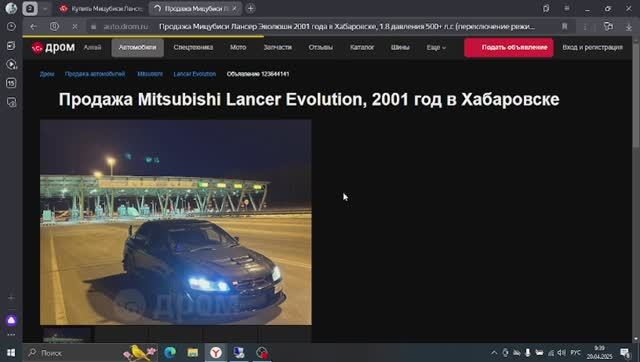The width and height of the screenshot is (640, 362).
Task: Select the Автомобили section
Action: pos(138,48)
